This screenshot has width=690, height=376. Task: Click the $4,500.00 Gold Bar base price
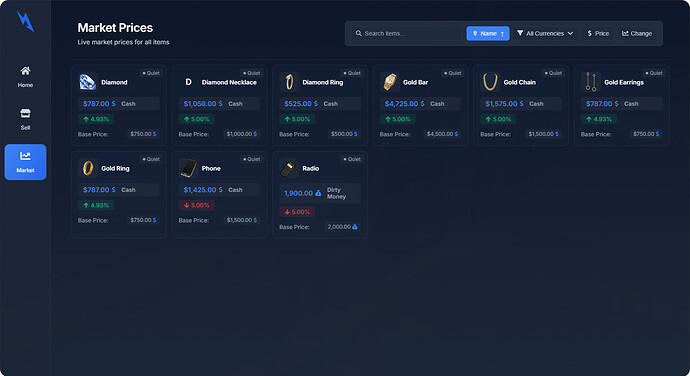tap(442, 134)
